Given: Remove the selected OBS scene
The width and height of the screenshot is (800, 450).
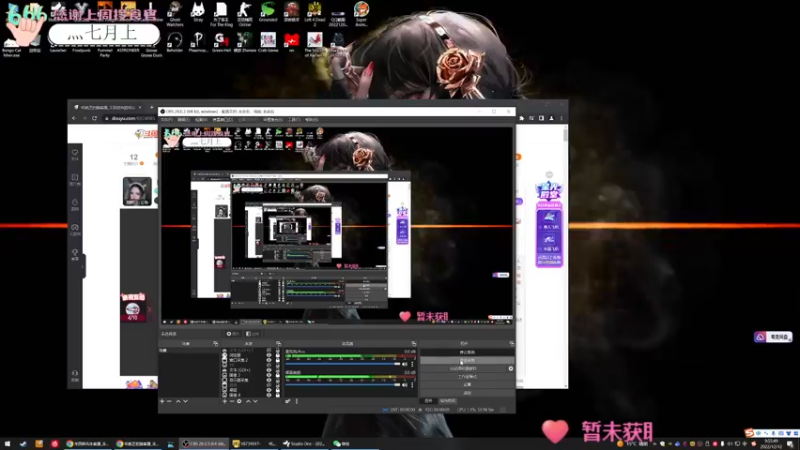Looking at the screenshot, I should pyautogui.click(x=169, y=401).
